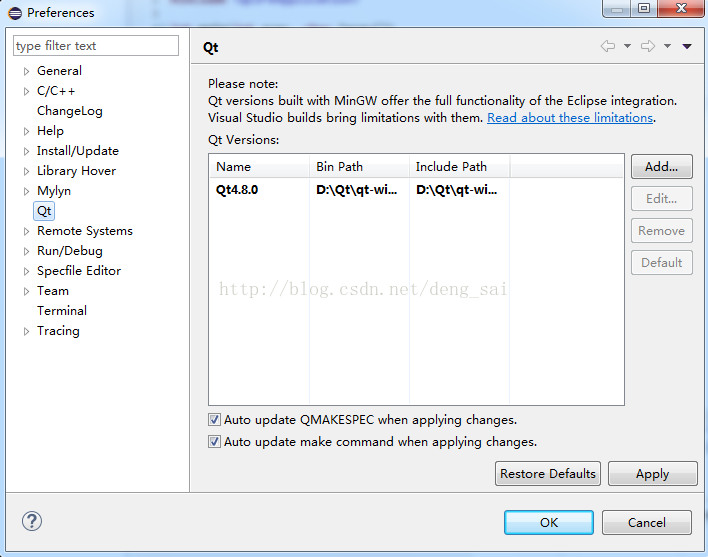The width and height of the screenshot is (708, 557).
Task: Sort by Name column header
Action: click(x=260, y=167)
